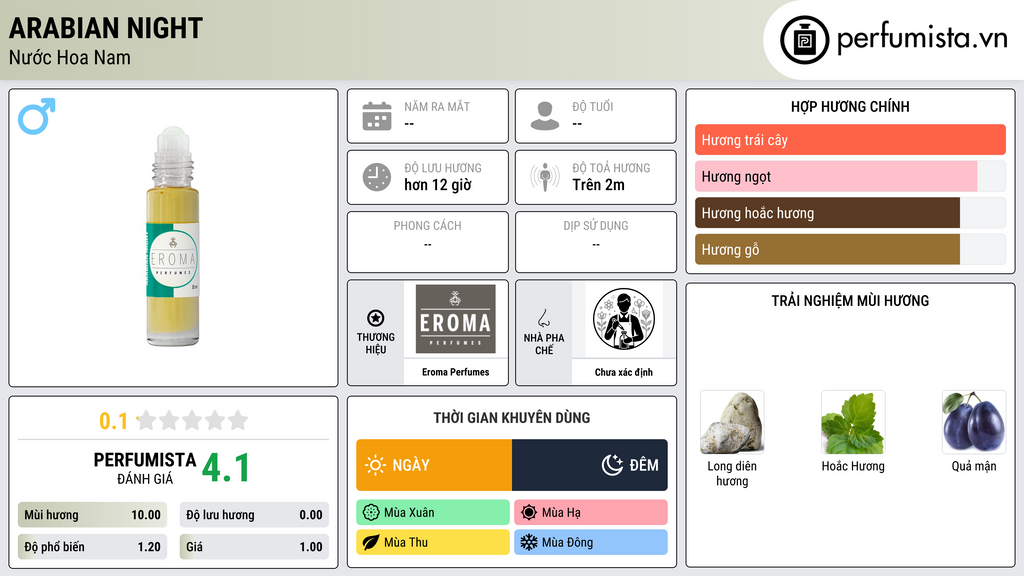Select the Mùa Đông season chip
The width and height of the screenshot is (1024, 576).
point(591,542)
